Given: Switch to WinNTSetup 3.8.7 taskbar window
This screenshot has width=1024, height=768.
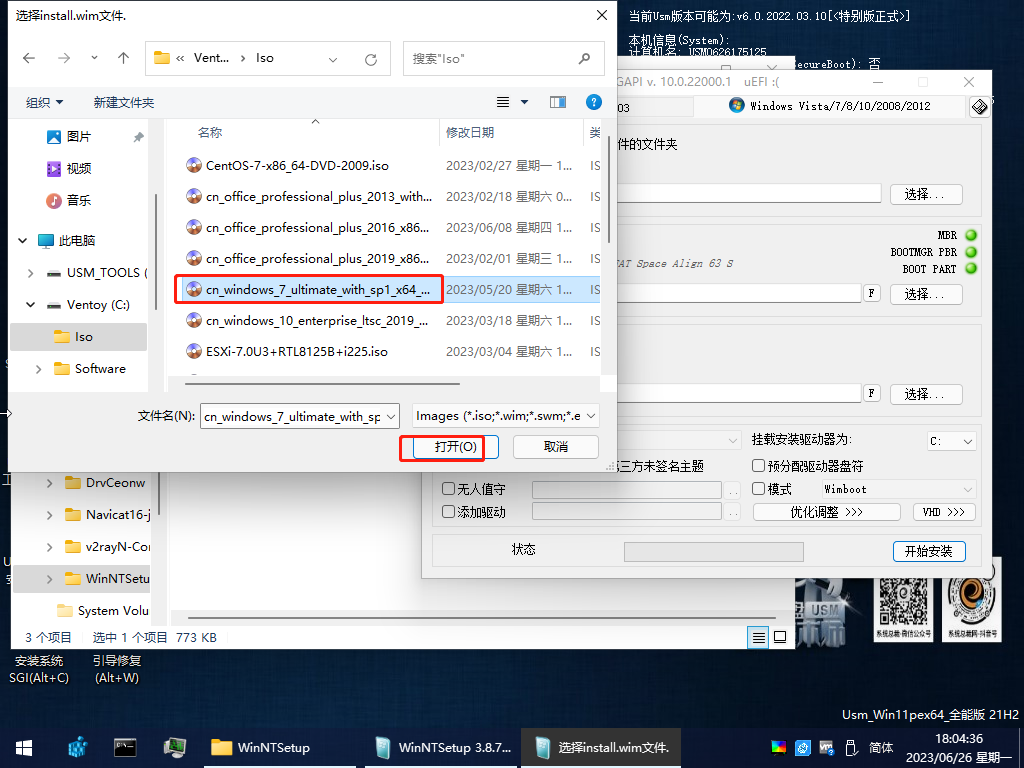Looking at the screenshot, I should click(443, 748).
